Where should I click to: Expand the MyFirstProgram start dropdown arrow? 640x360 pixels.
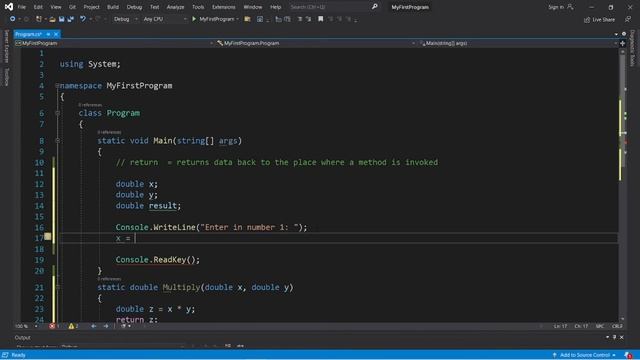pyautogui.click(x=237, y=19)
